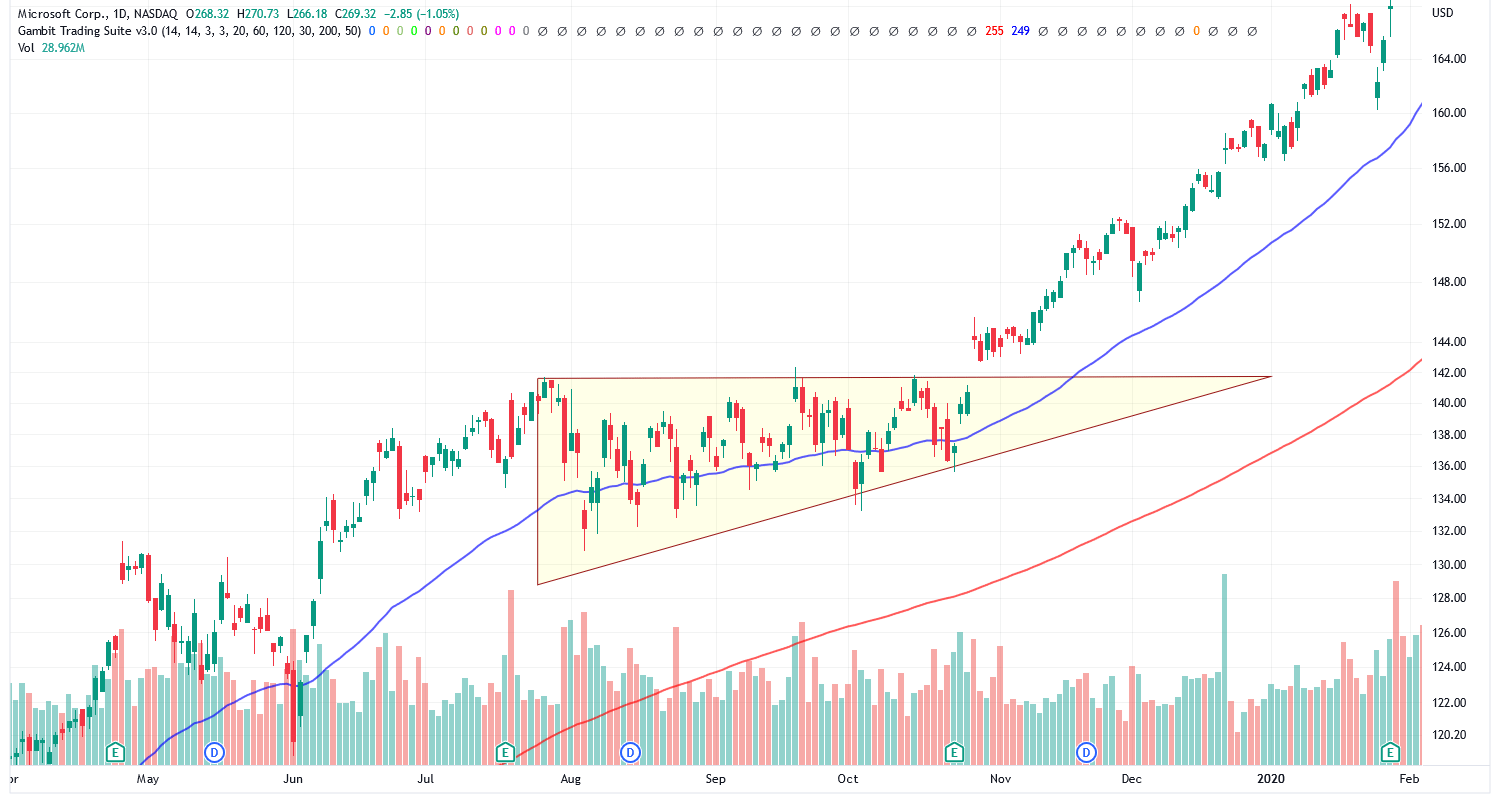Viewport: 1500px width, 800px height.
Task: Click the 140.00 price axis label
Action: coord(1449,404)
